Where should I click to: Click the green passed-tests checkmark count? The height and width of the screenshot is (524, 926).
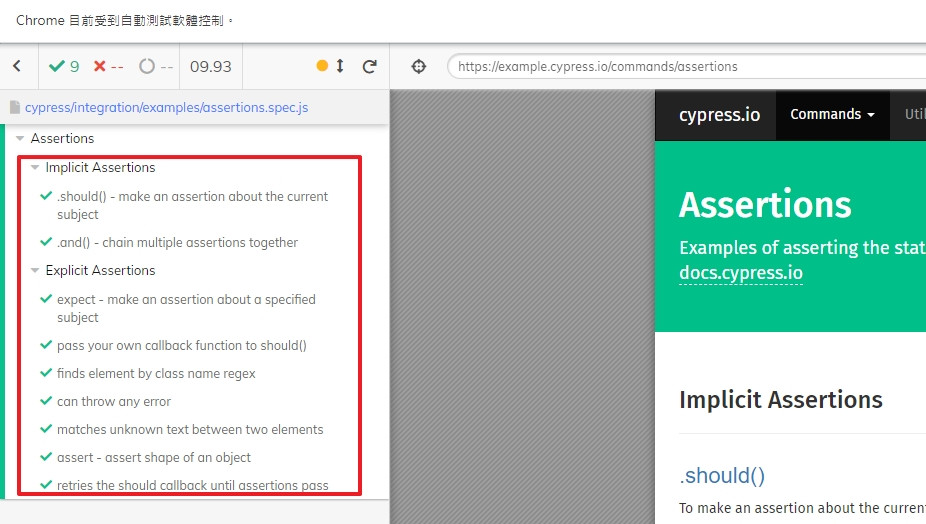tap(64, 66)
